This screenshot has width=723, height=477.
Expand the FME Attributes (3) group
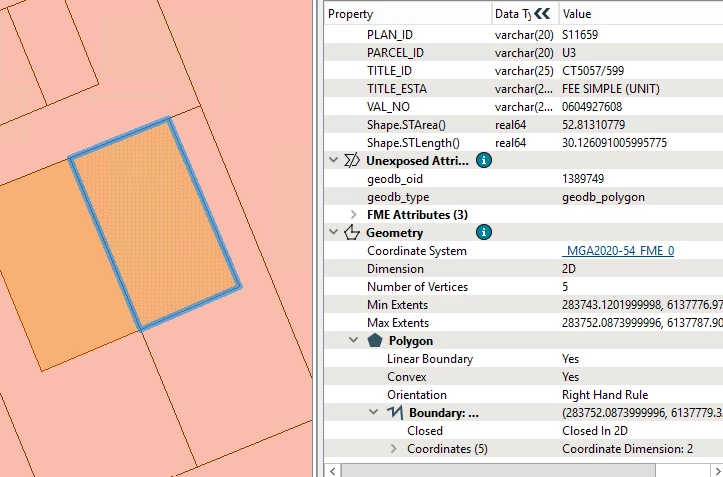354,215
